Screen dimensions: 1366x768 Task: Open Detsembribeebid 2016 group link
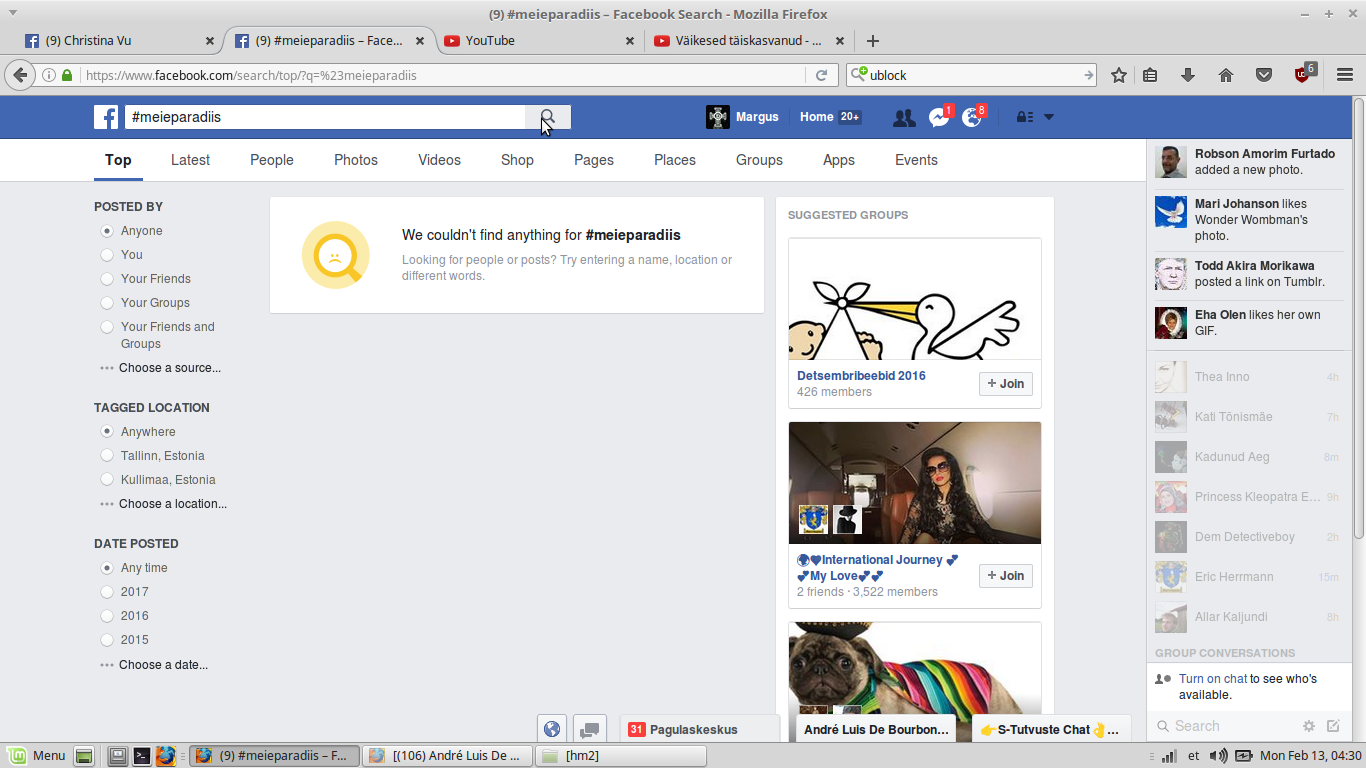point(861,376)
